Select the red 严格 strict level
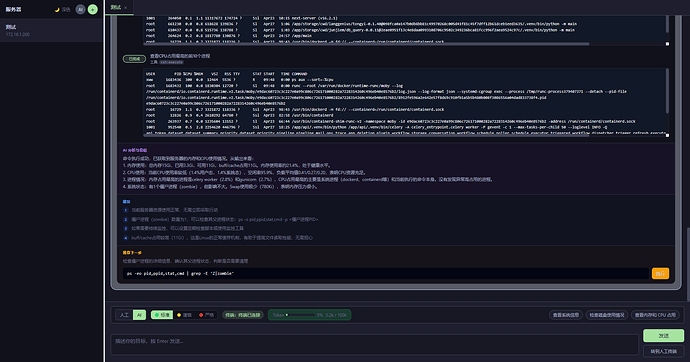The width and height of the screenshot is (690, 362). pos(206,315)
